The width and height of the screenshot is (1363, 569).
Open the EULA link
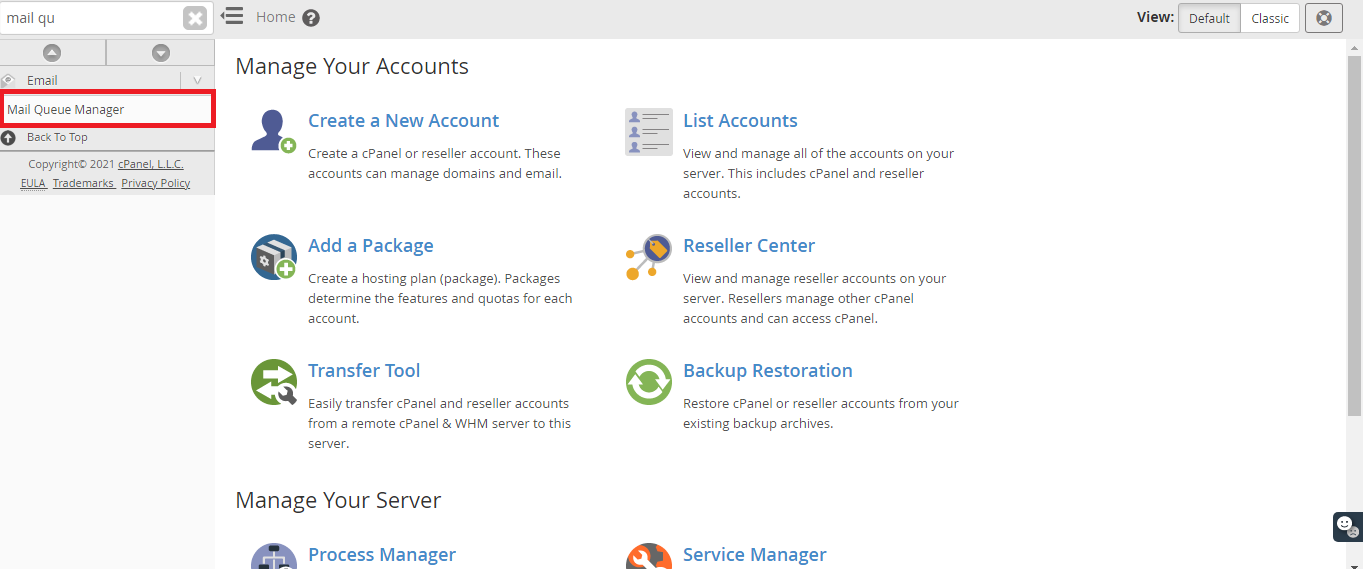pyautogui.click(x=34, y=183)
